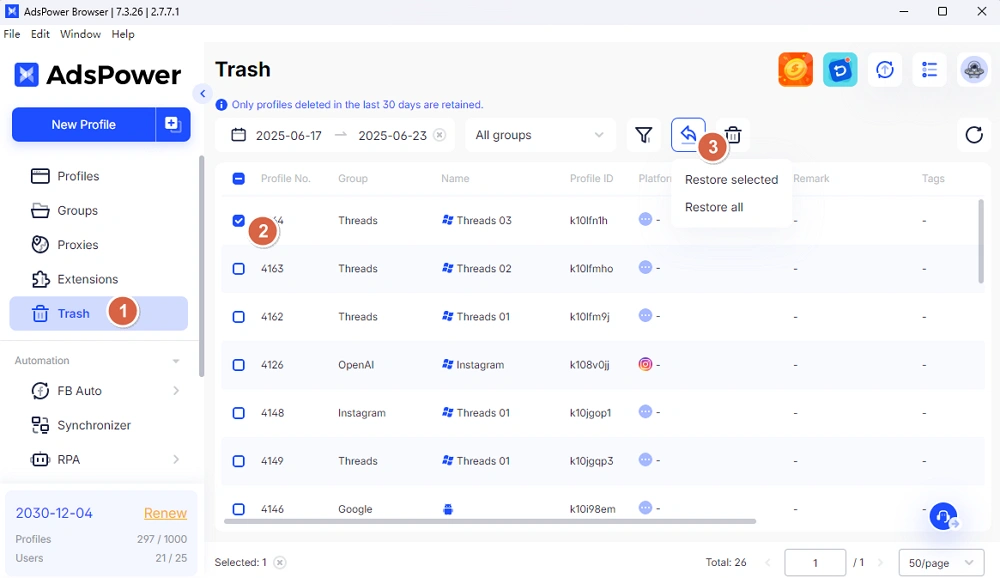Click the end date 2025-06-23

tap(392, 135)
